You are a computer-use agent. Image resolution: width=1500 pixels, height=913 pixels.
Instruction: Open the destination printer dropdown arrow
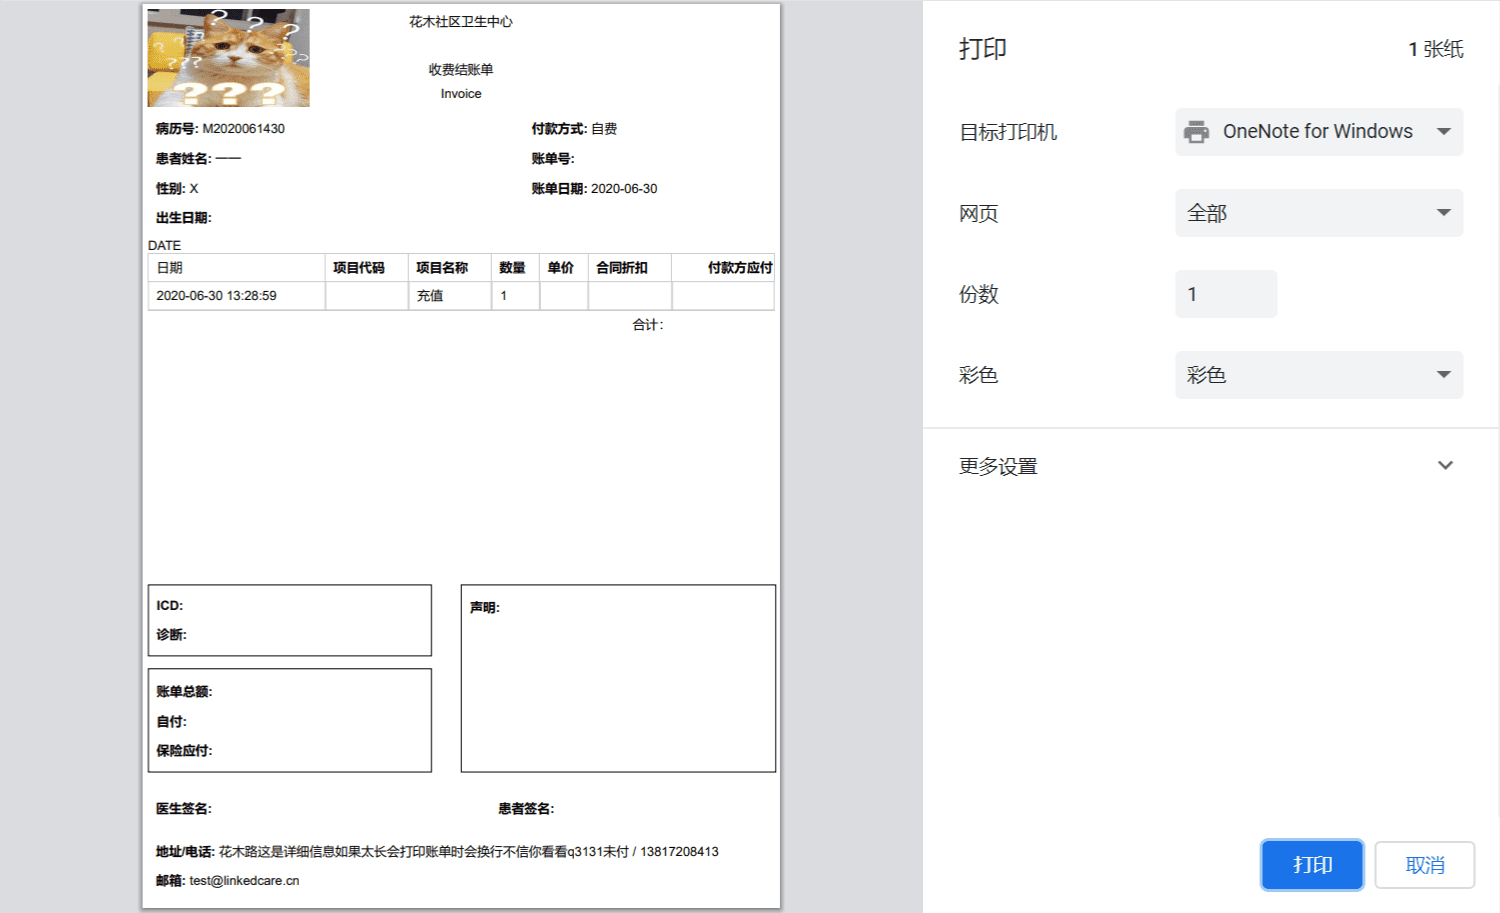1443,132
